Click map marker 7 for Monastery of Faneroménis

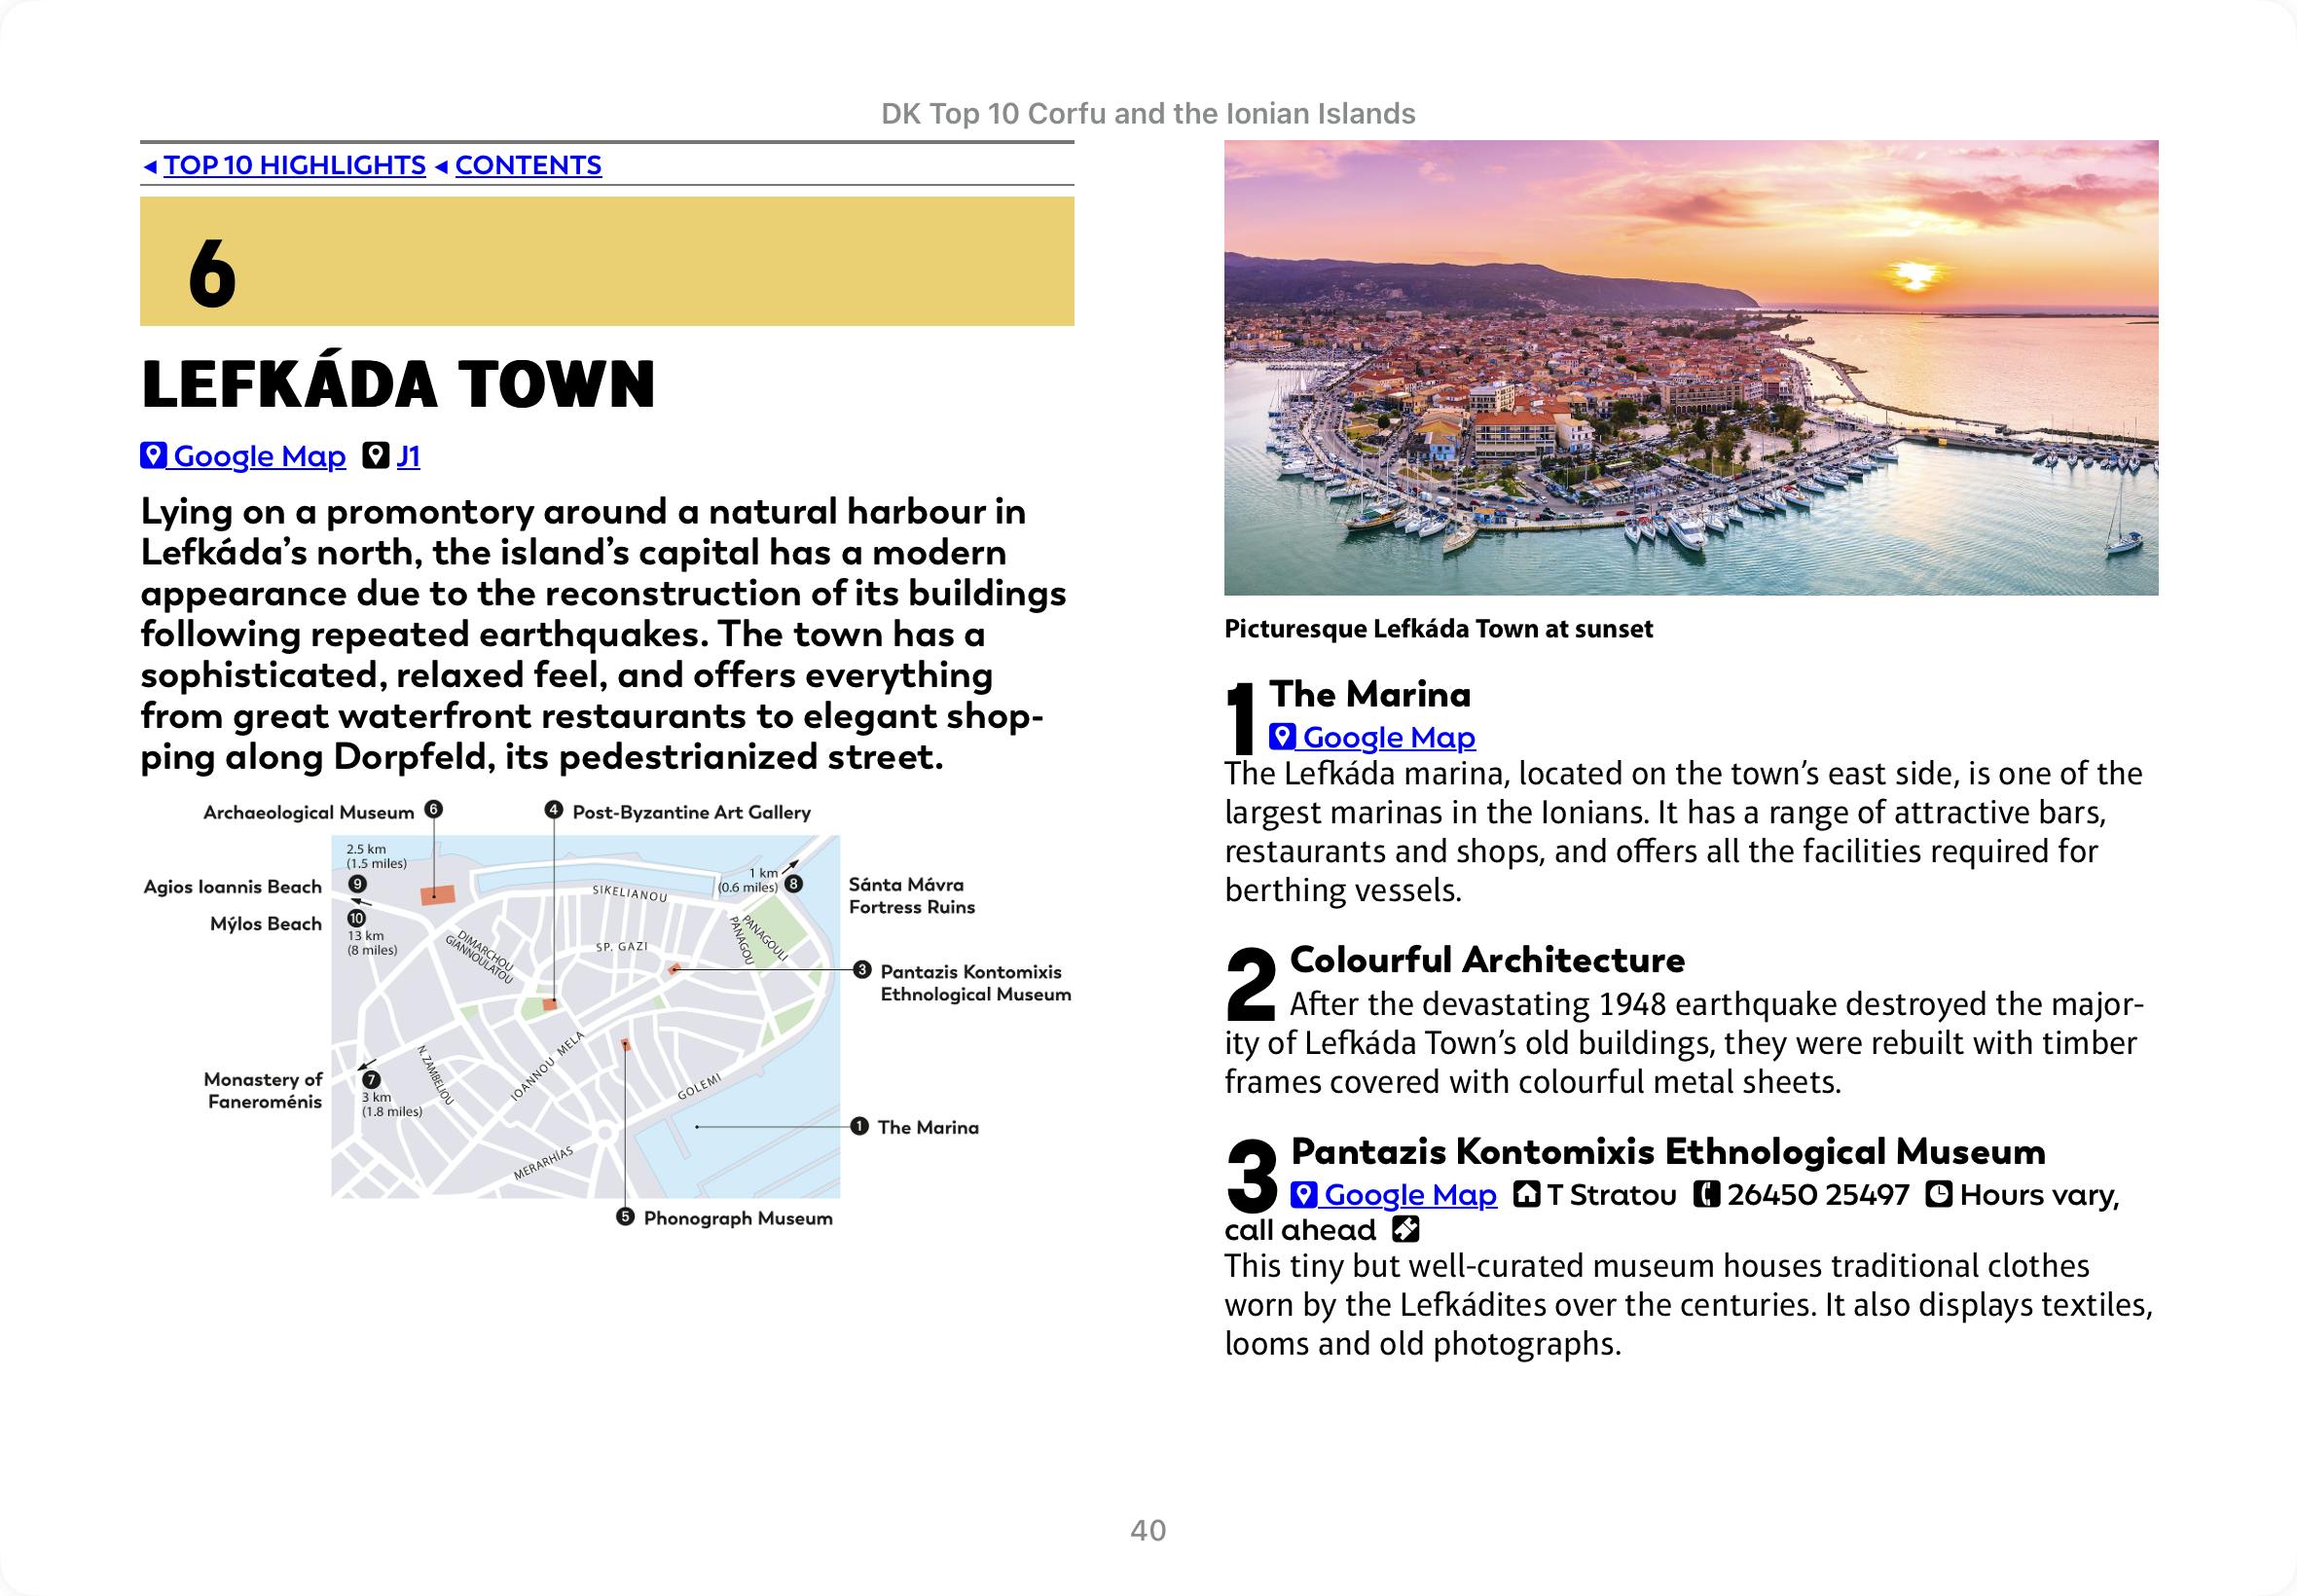click(x=371, y=1080)
